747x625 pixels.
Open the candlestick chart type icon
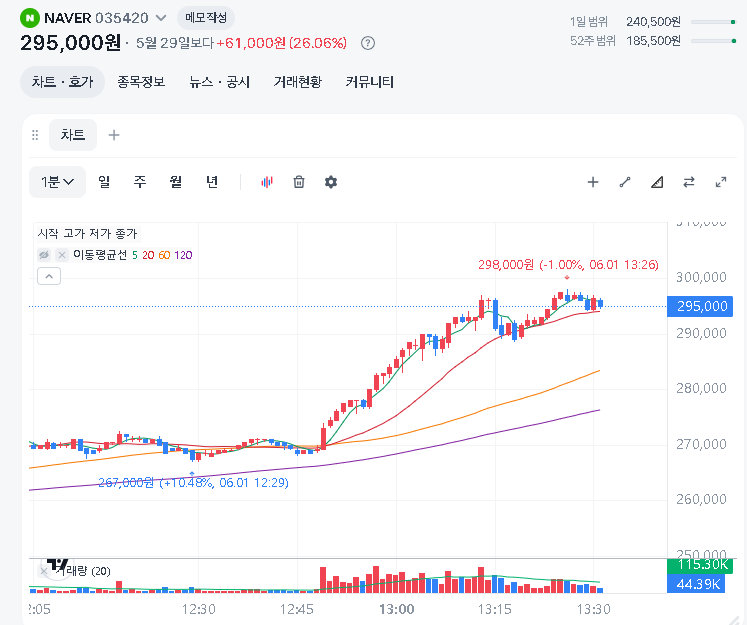click(x=267, y=182)
